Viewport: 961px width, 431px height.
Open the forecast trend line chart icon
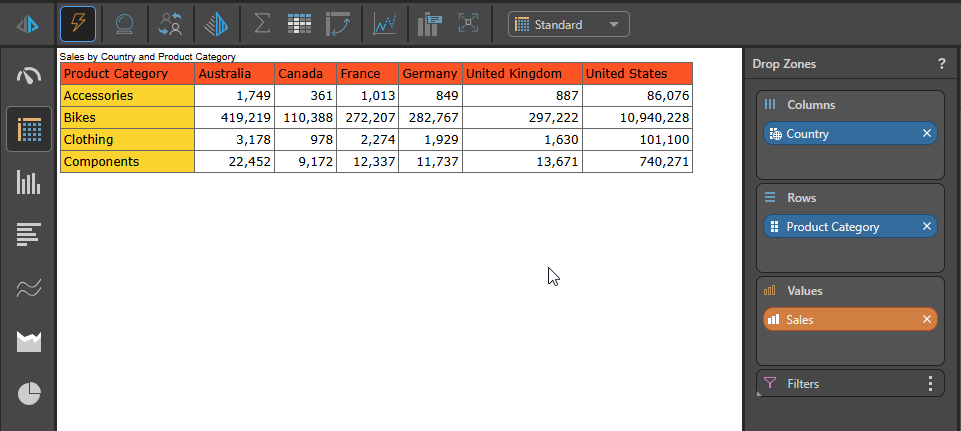[385, 25]
